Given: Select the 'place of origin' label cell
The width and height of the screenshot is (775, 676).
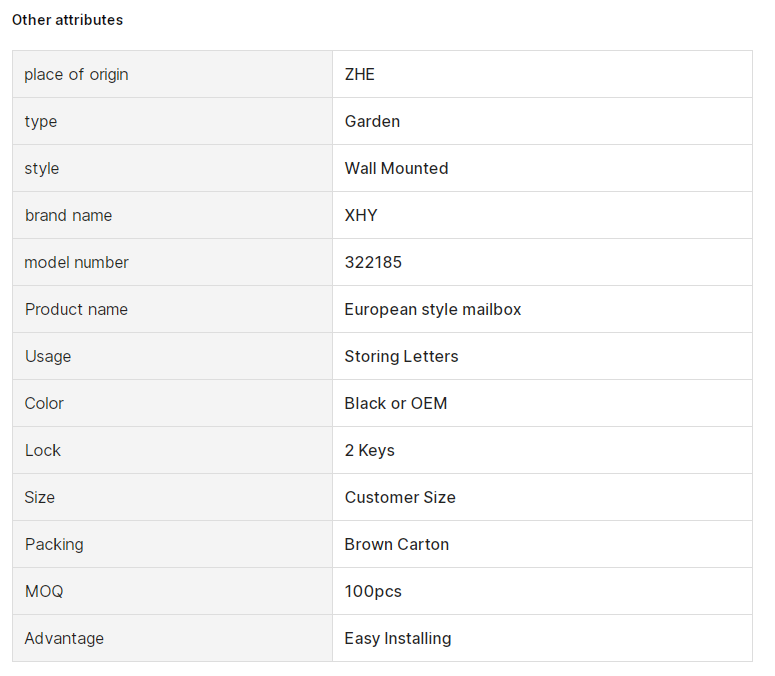Looking at the screenshot, I should [x=172, y=74].
